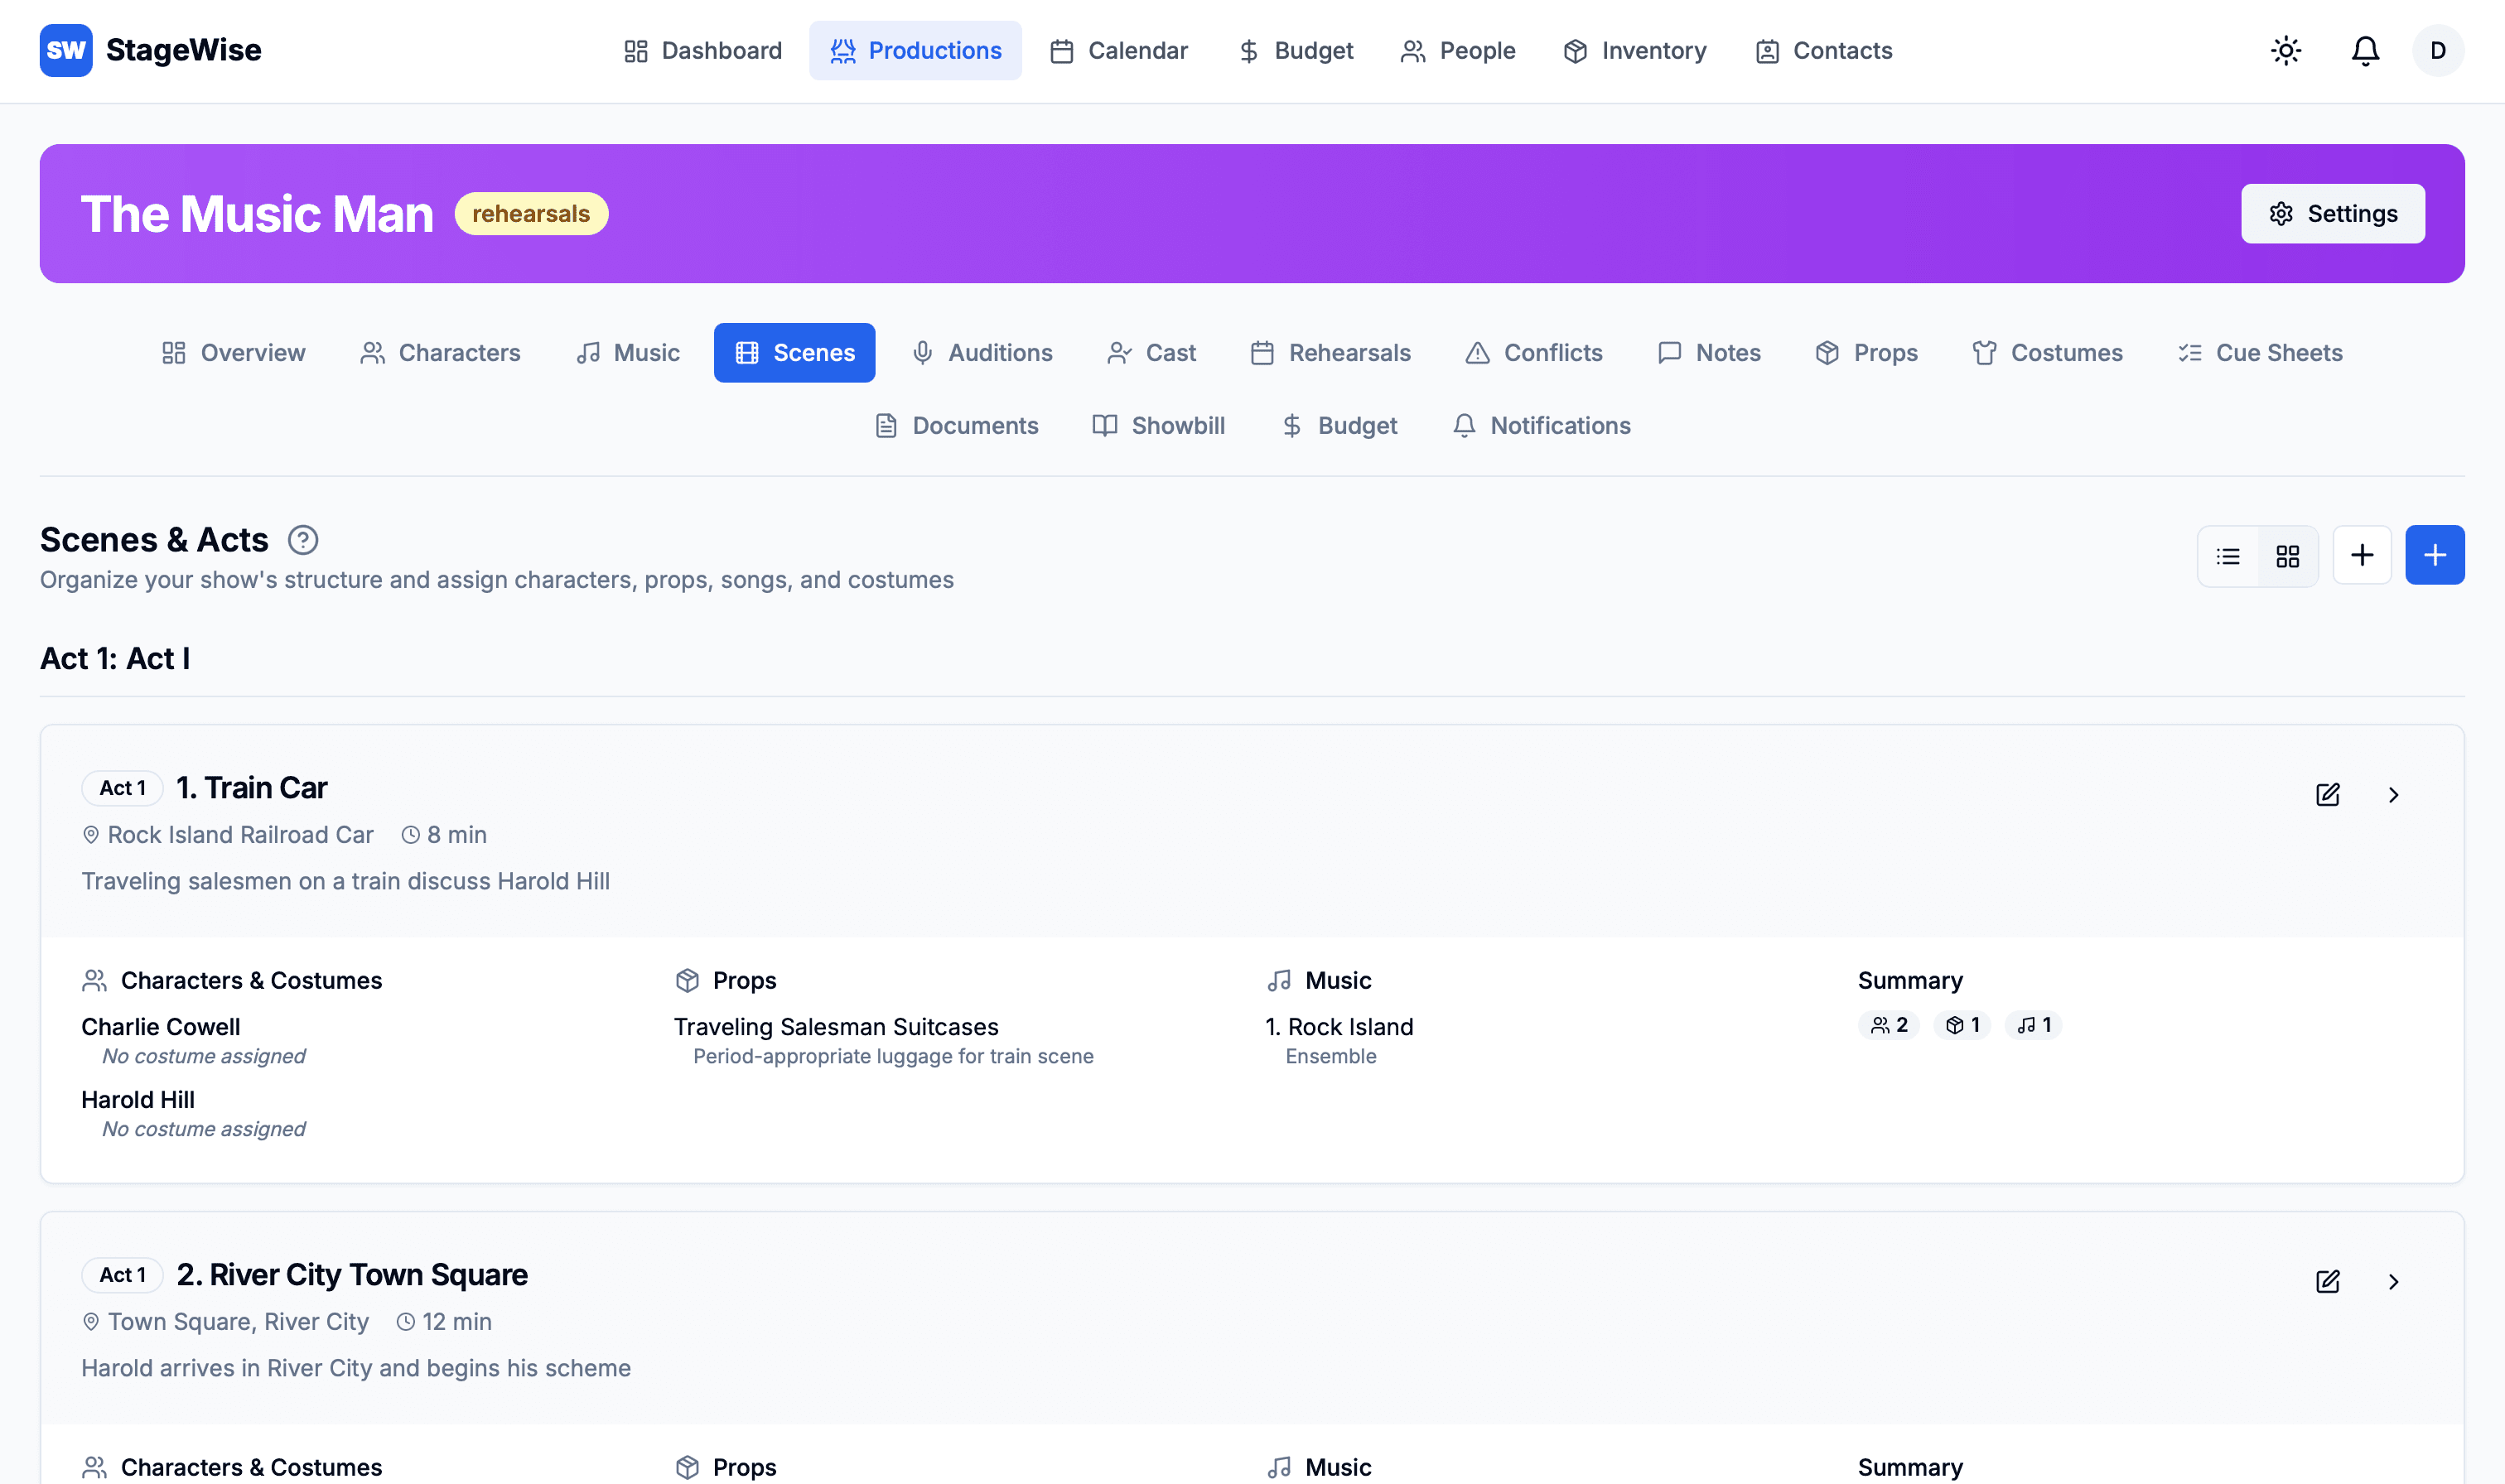Switch to grid view layout

(2288, 556)
